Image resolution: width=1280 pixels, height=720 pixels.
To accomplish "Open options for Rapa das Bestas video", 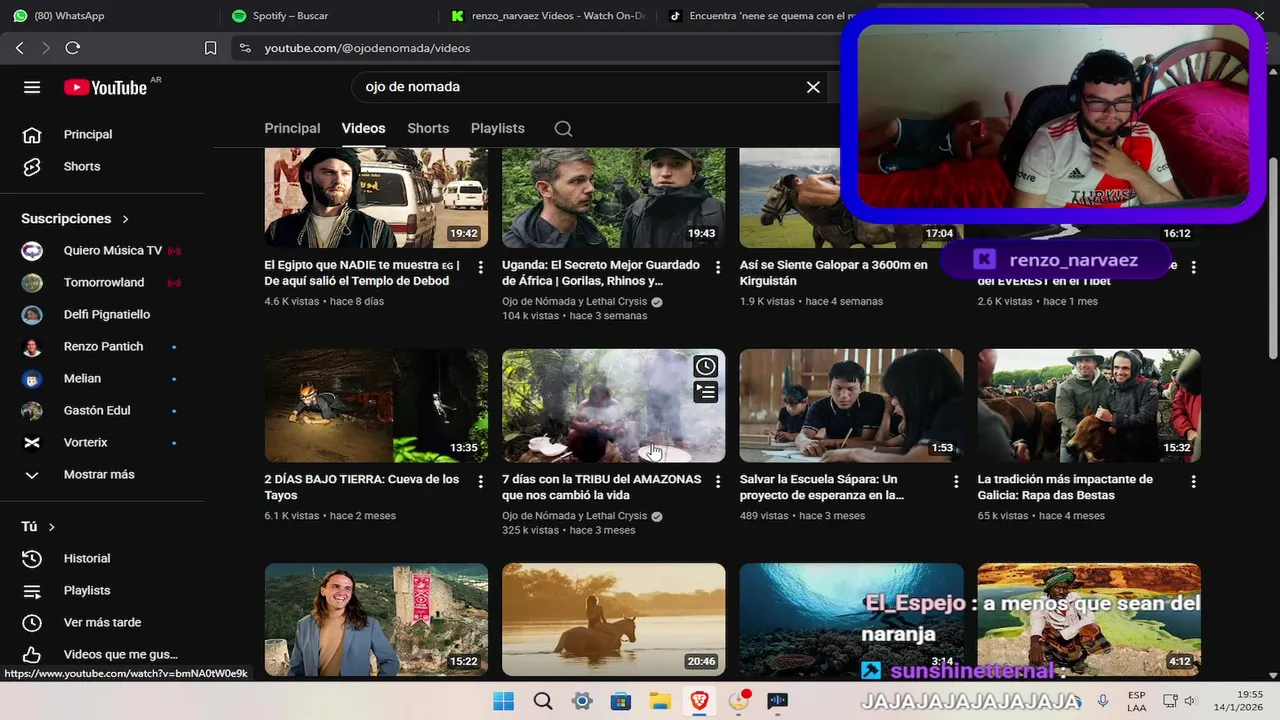I will (1193, 481).
